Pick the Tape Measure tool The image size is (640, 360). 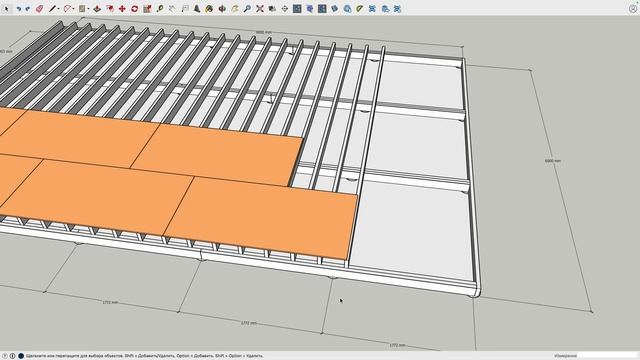[160, 9]
